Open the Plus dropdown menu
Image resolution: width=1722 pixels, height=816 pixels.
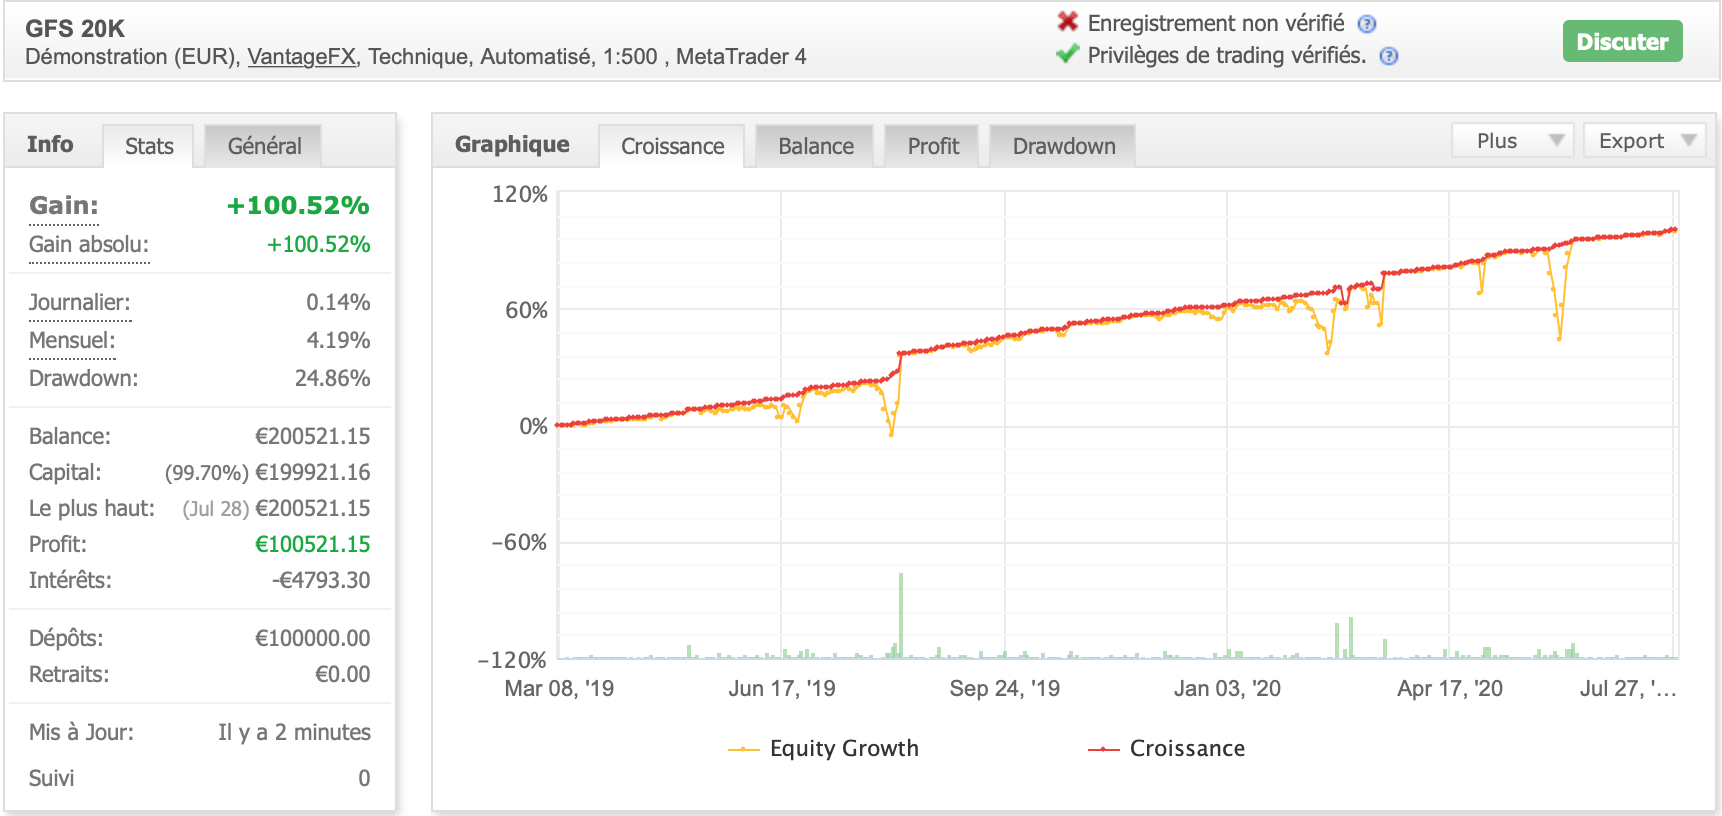tap(1512, 141)
